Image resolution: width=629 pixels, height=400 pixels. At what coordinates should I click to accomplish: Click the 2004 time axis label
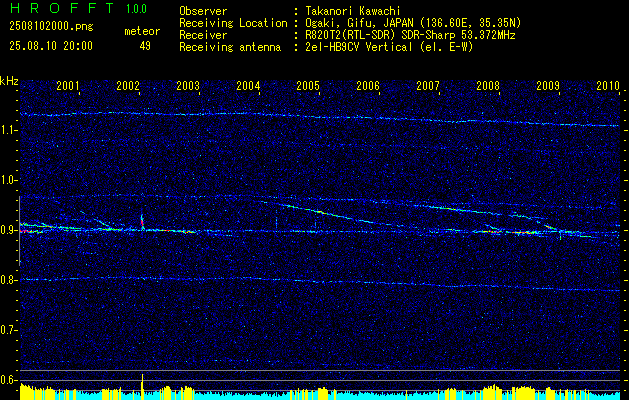[x=248, y=85]
